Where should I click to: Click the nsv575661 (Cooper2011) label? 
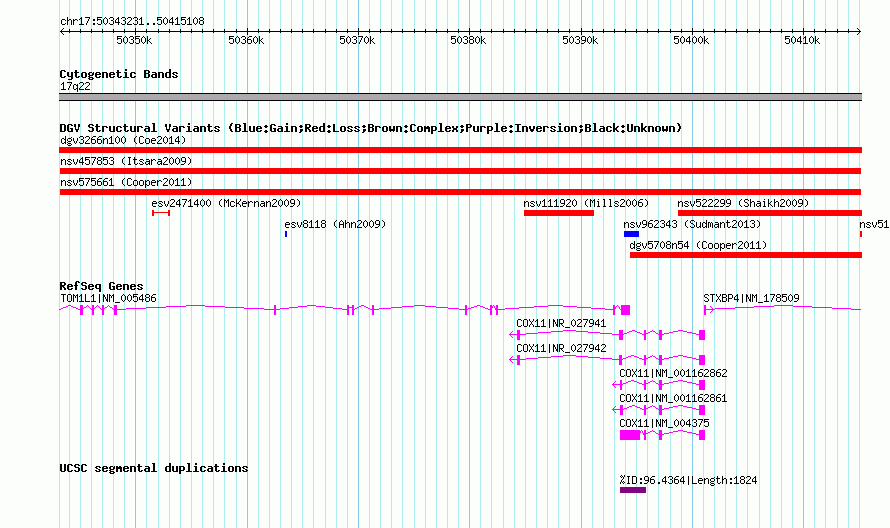coord(126,182)
